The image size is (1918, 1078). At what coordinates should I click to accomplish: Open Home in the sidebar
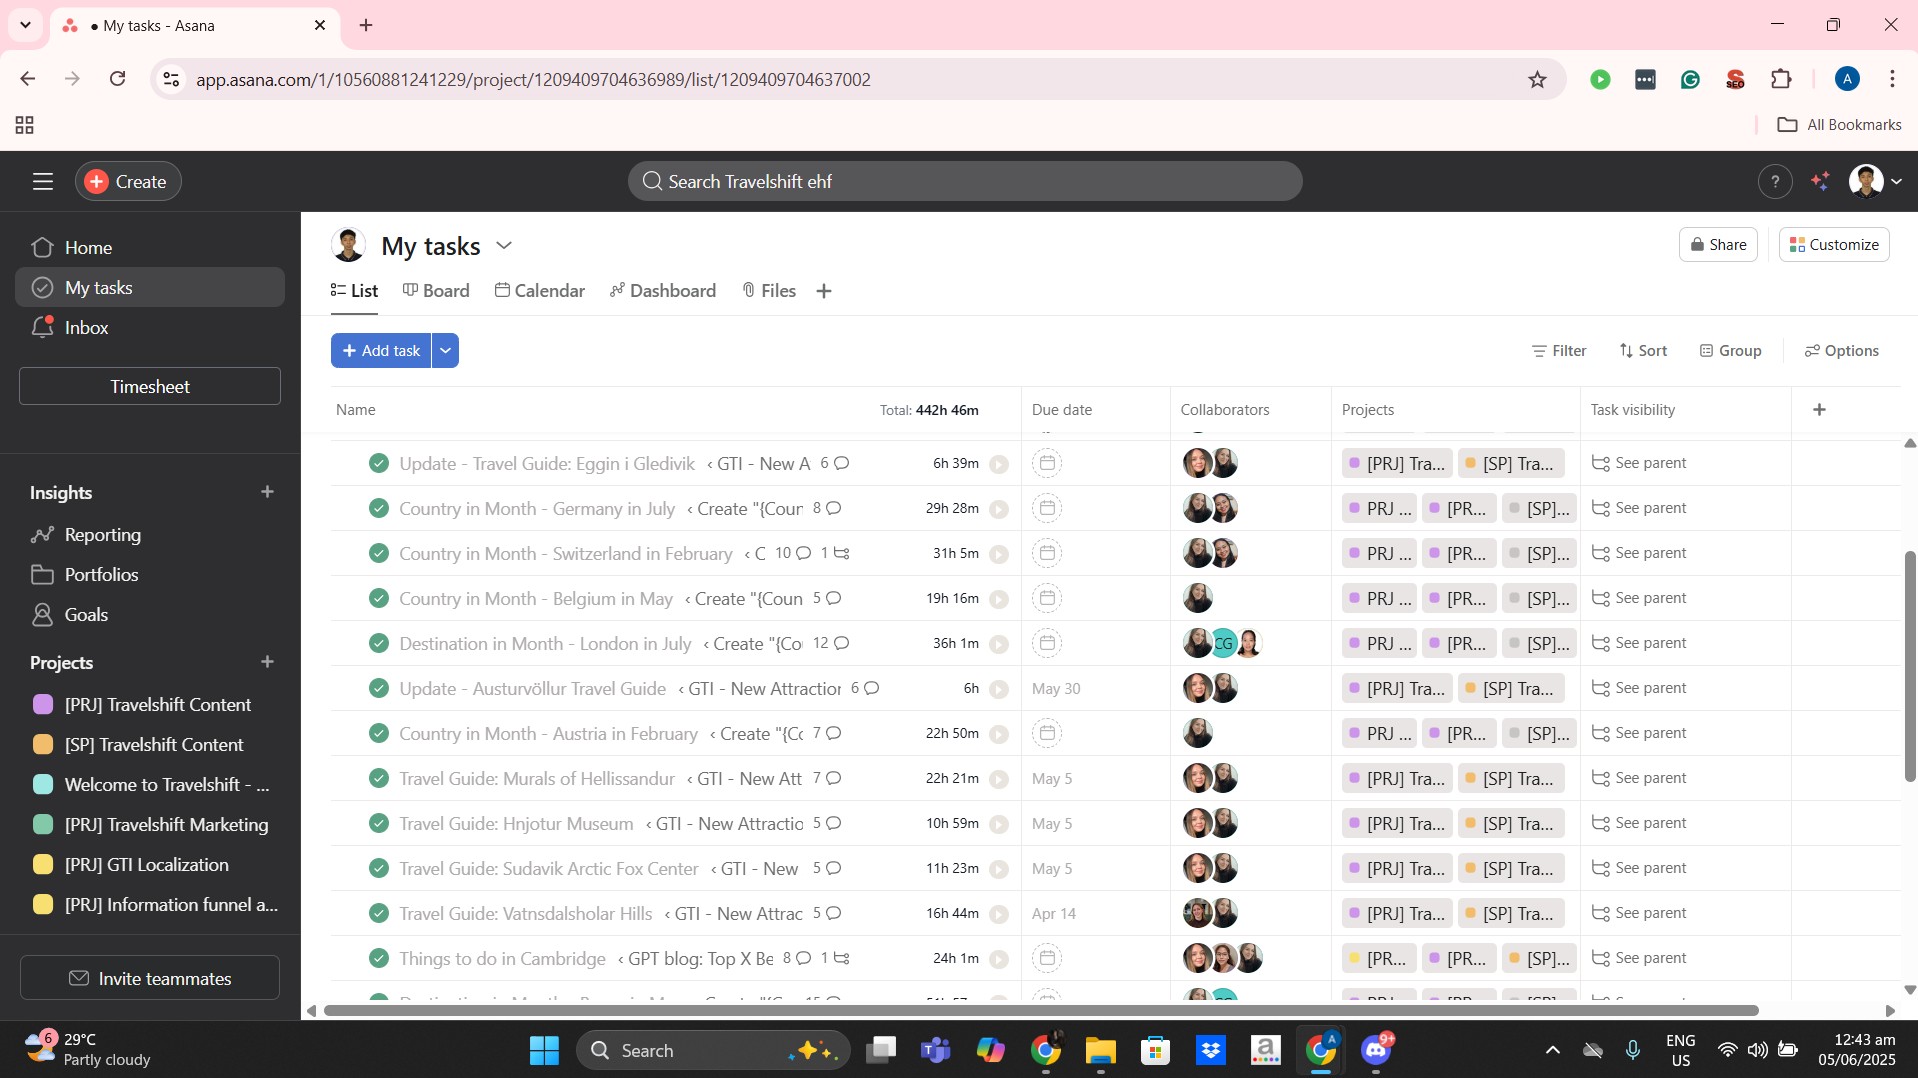[x=150, y=247]
